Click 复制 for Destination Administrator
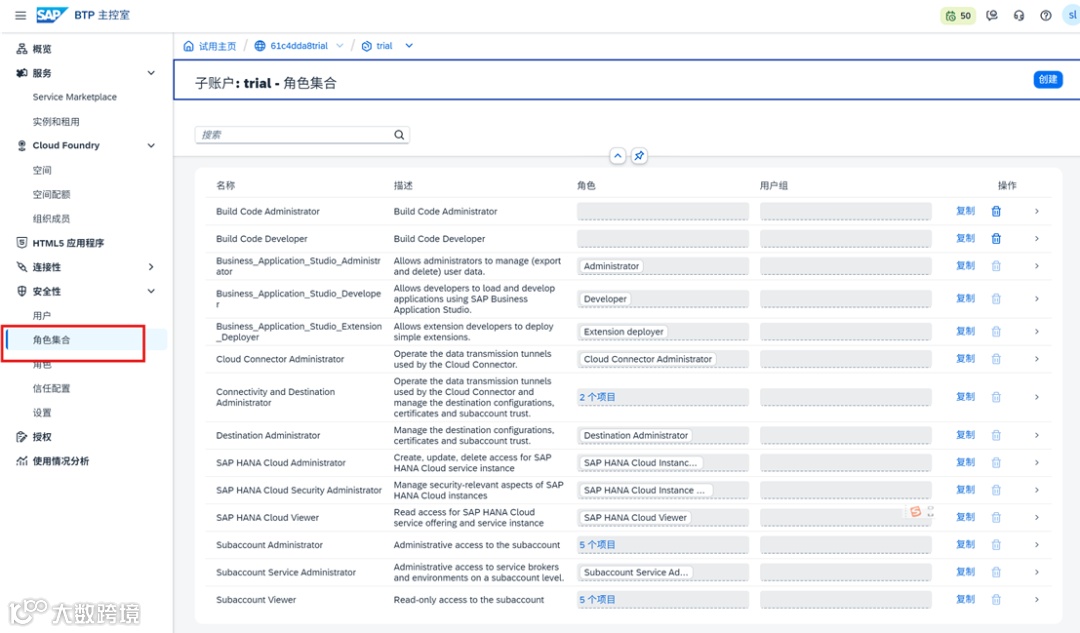Image resolution: width=1080 pixels, height=633 pixels. coord(965,435)
